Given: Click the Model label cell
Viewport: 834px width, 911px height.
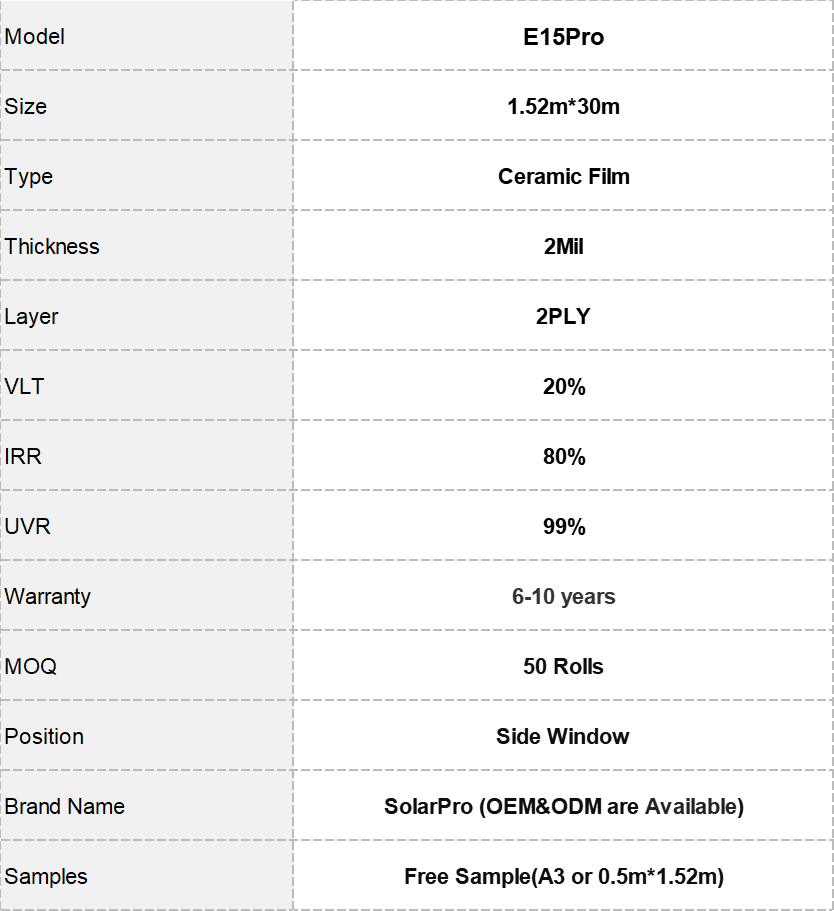Looking at the screenshot, I should pyautogui.click(x=146, y=36).
